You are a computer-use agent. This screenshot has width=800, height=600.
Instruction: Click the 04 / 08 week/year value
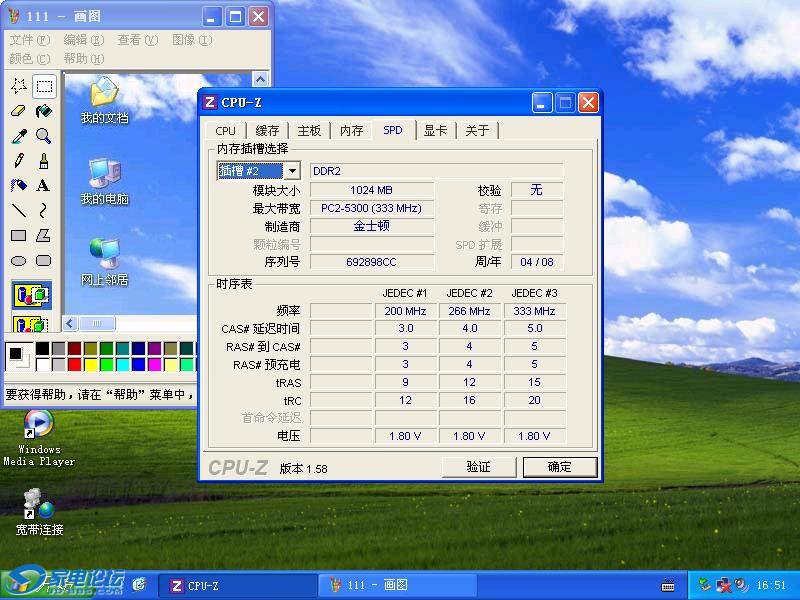point(537,262)
